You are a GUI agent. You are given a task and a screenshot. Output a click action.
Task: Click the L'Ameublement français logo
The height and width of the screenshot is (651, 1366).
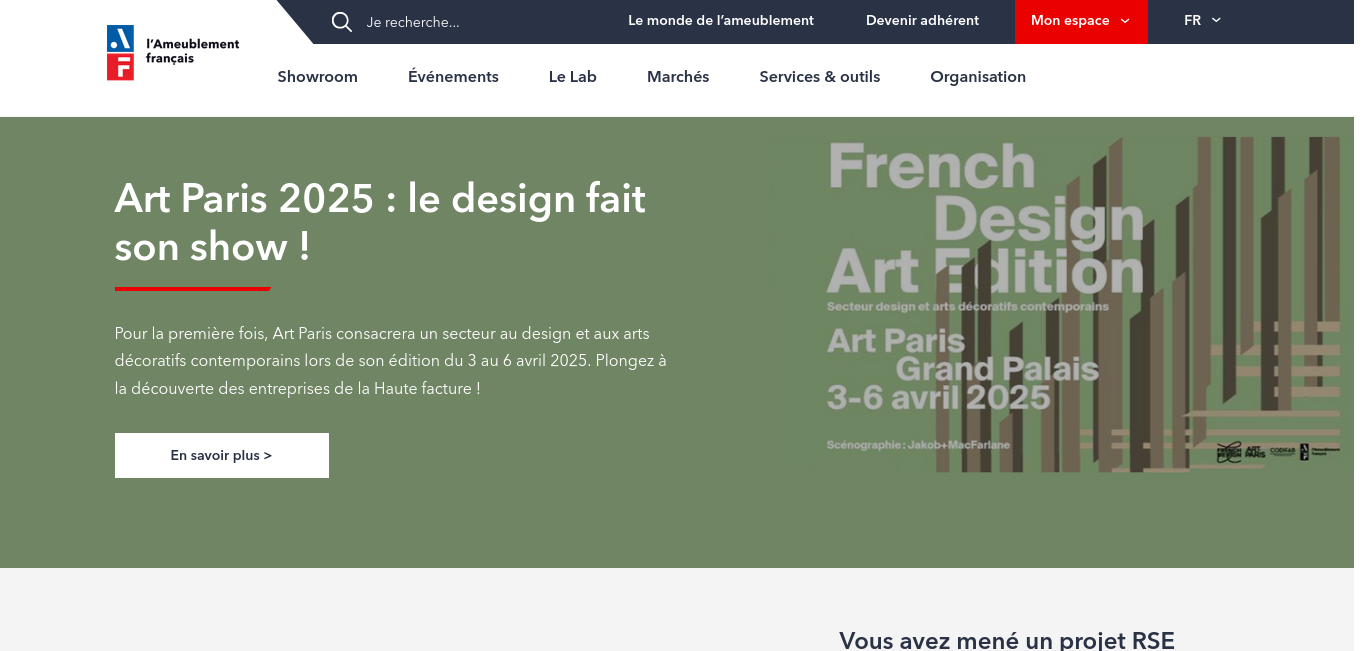click(x=173, y=52)
